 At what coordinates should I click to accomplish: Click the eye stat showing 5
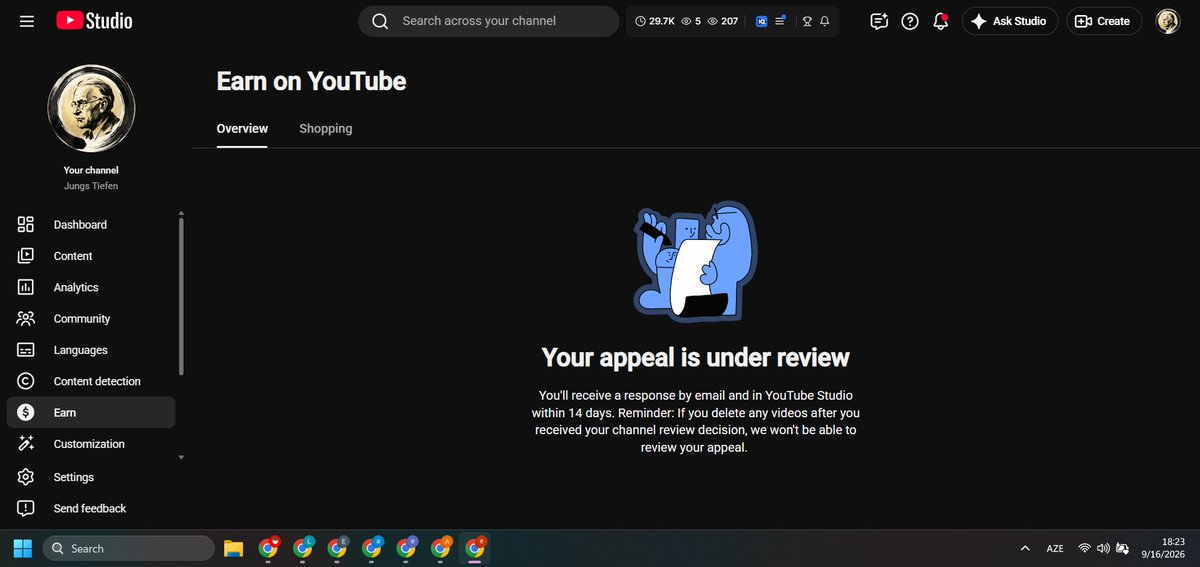[x=691, y=21]
